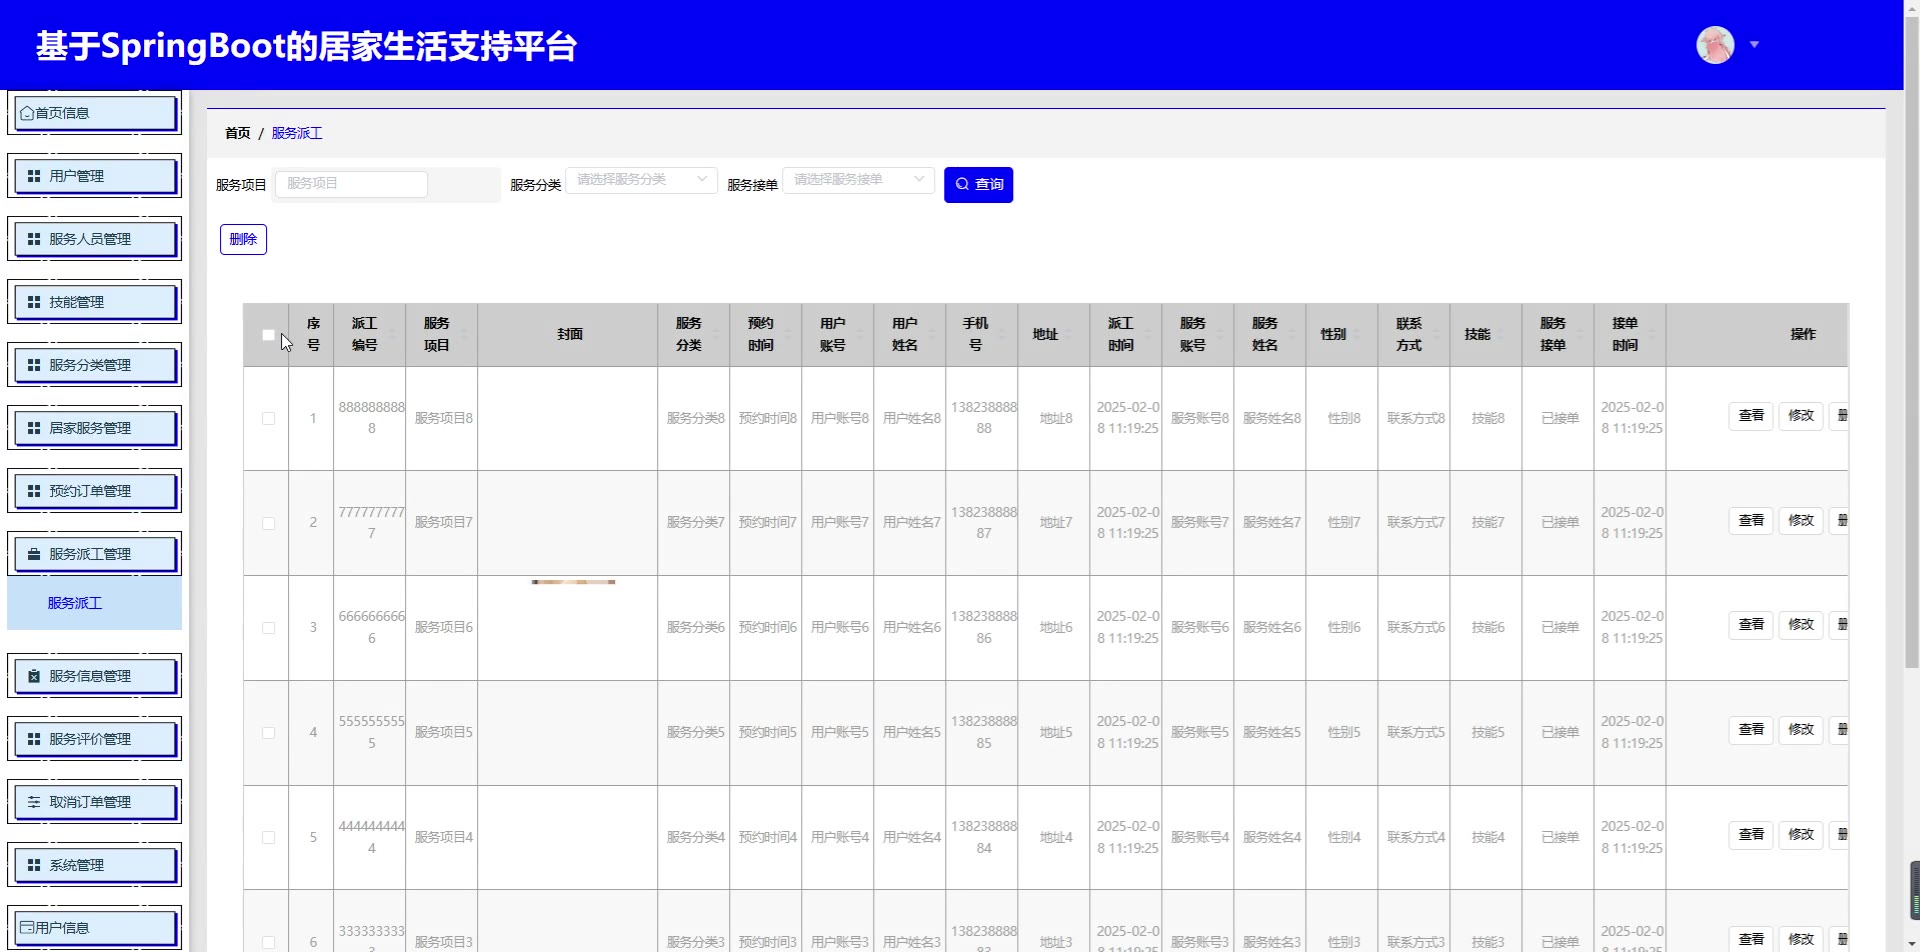Click 修改 for the 服务项目7 row

(x=1801, y=521)
